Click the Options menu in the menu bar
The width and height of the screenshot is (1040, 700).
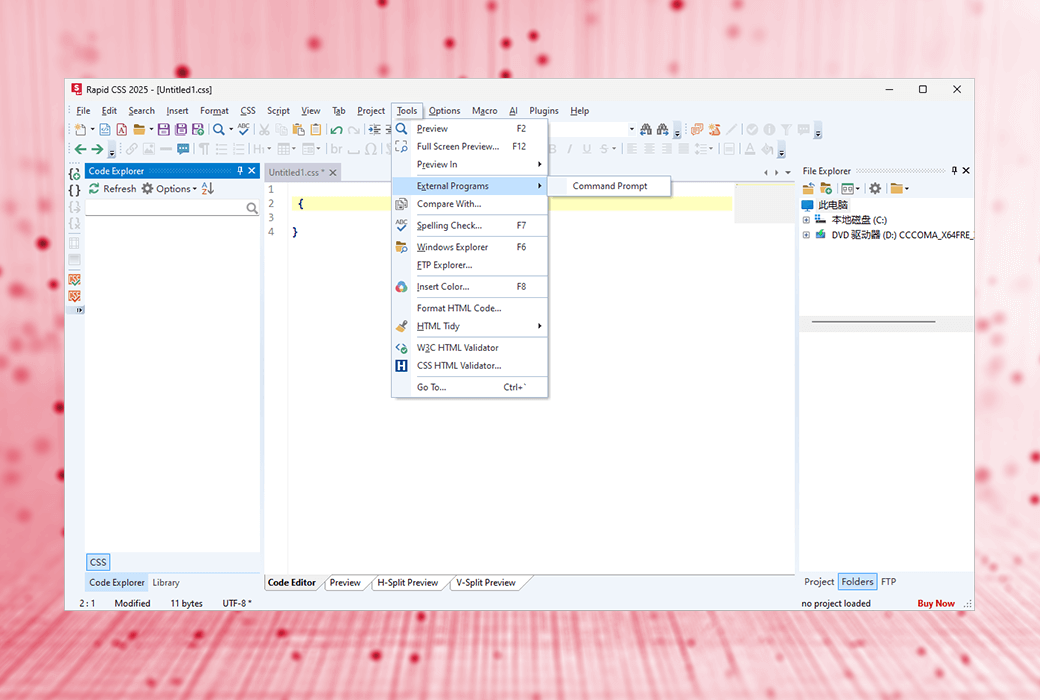click(444, 111)
